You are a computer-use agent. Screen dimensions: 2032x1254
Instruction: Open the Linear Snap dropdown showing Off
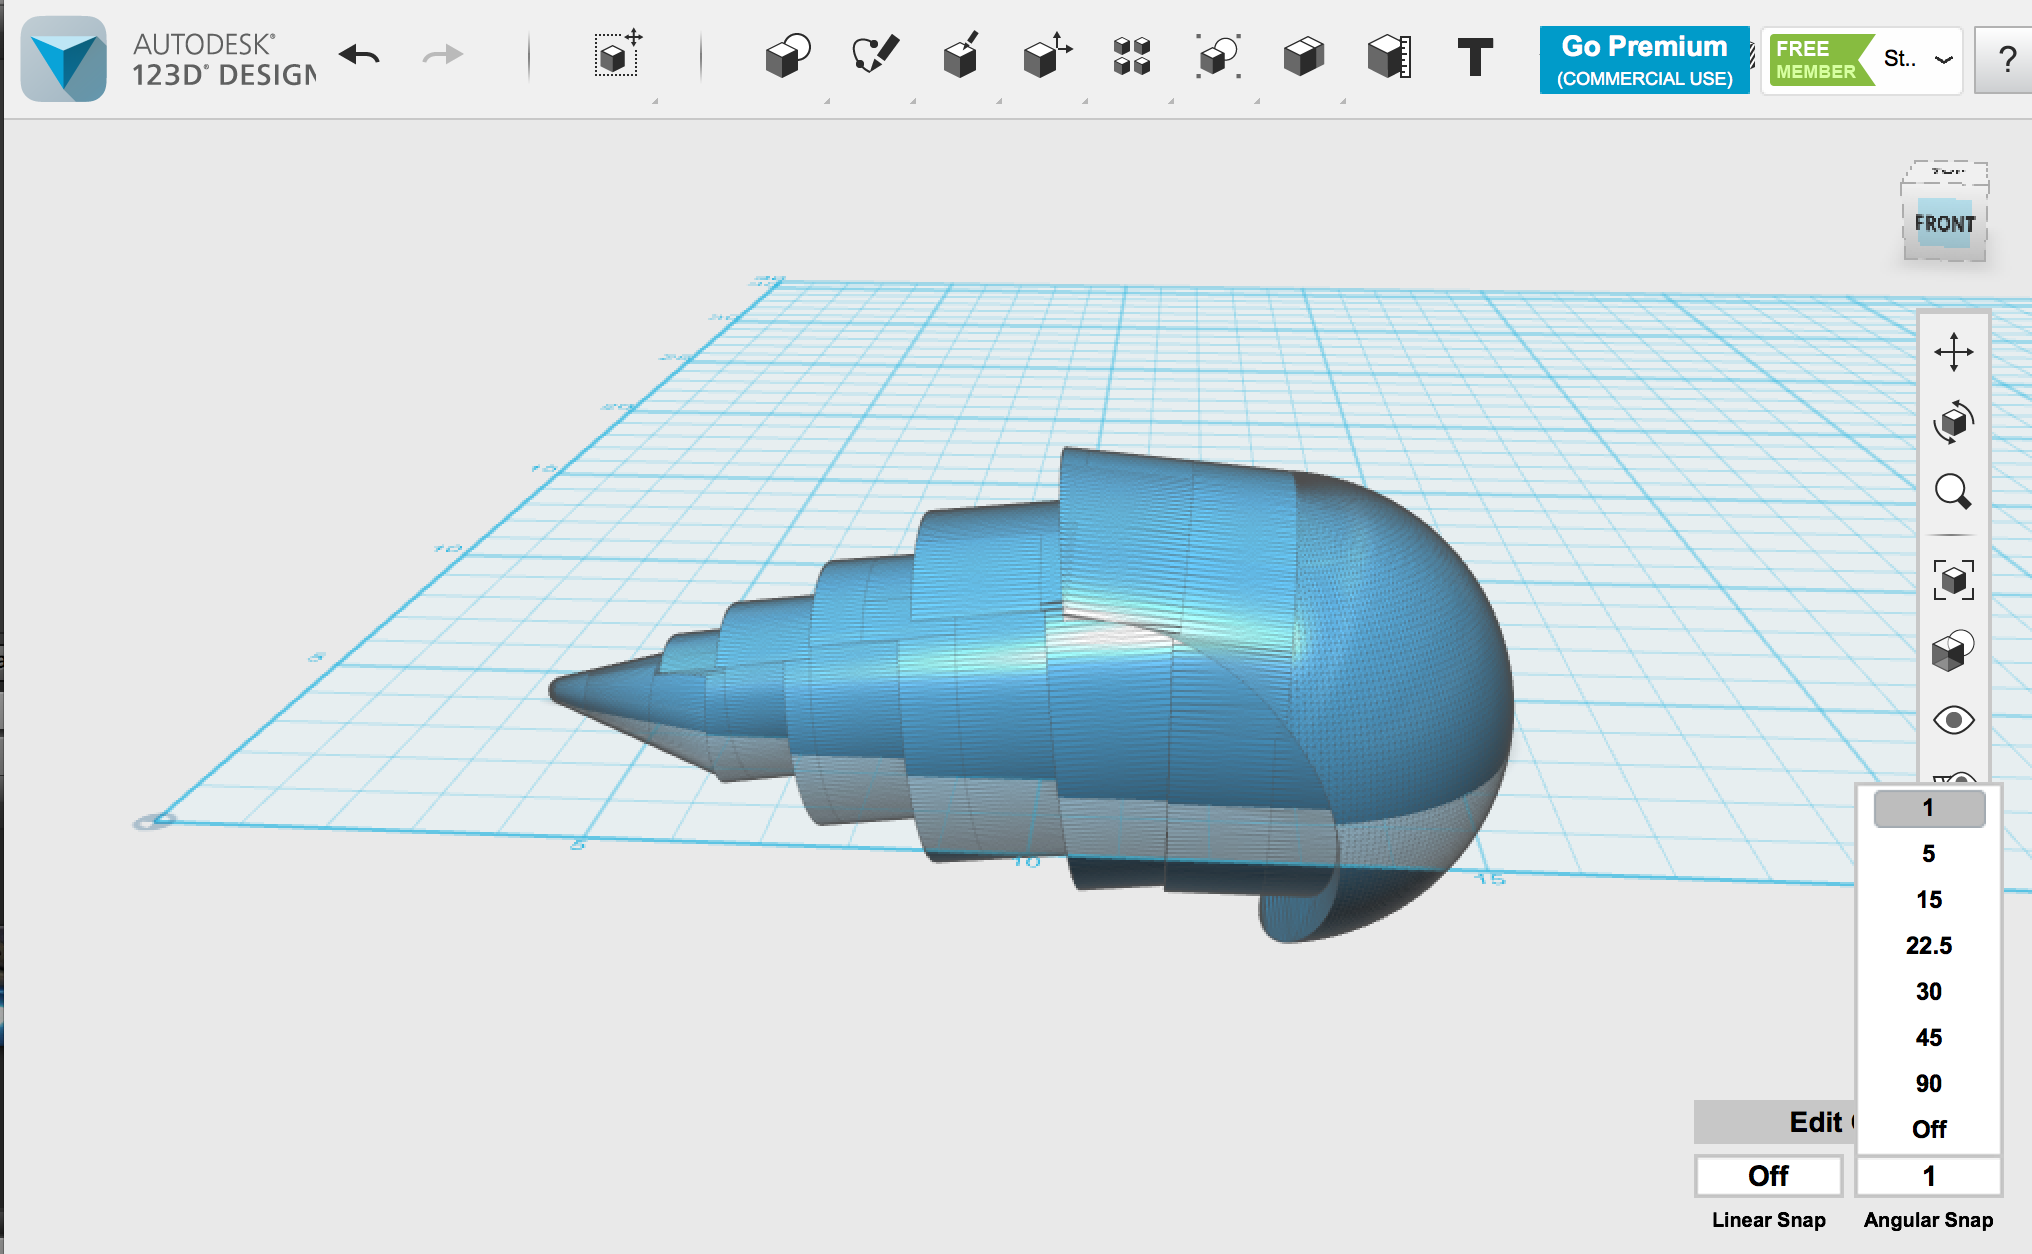click(1768, 1176)
